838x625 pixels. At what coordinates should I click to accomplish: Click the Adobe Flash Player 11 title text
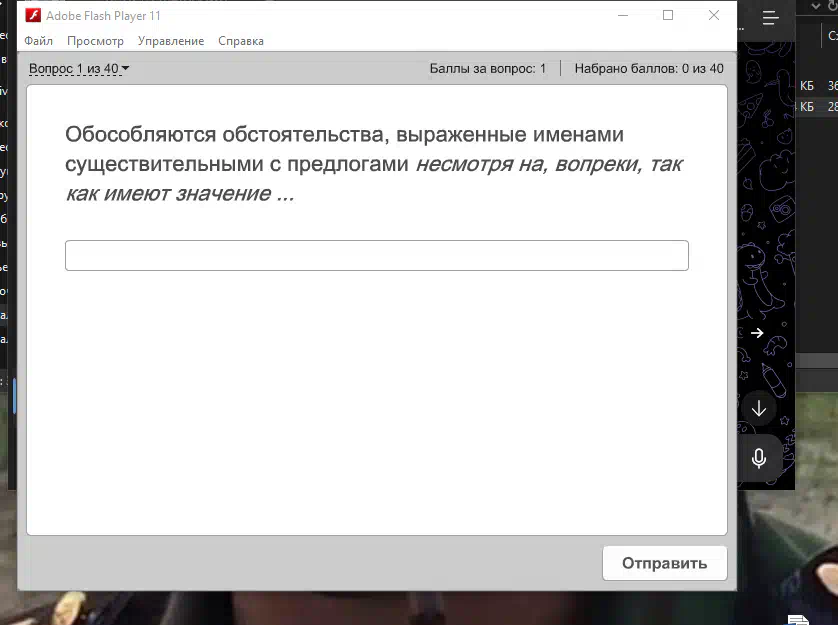[103, 16]
